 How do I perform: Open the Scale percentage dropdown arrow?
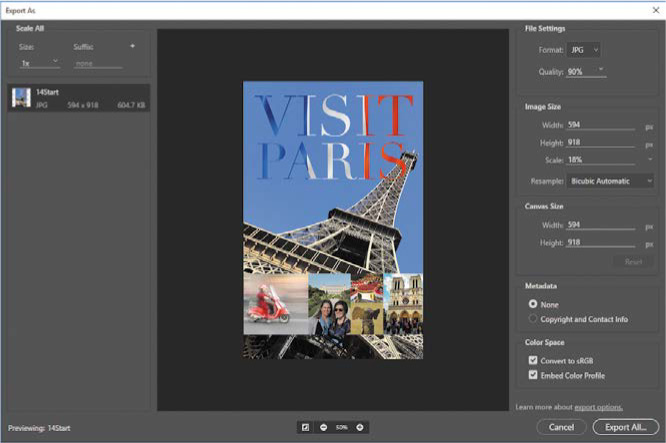[650, 159]
